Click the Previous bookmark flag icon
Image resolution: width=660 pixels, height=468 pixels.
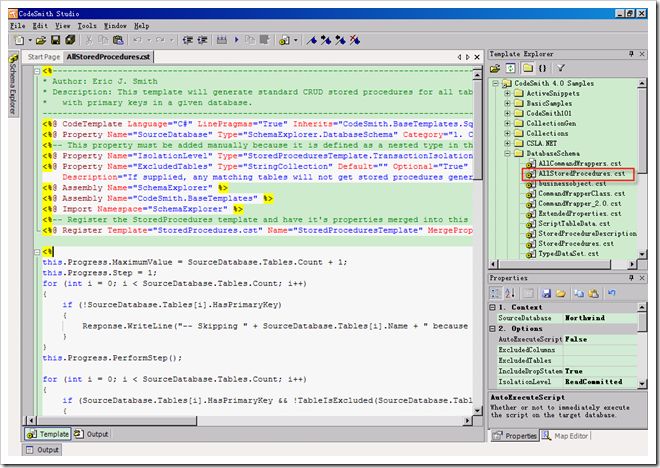tap(340, 40)
